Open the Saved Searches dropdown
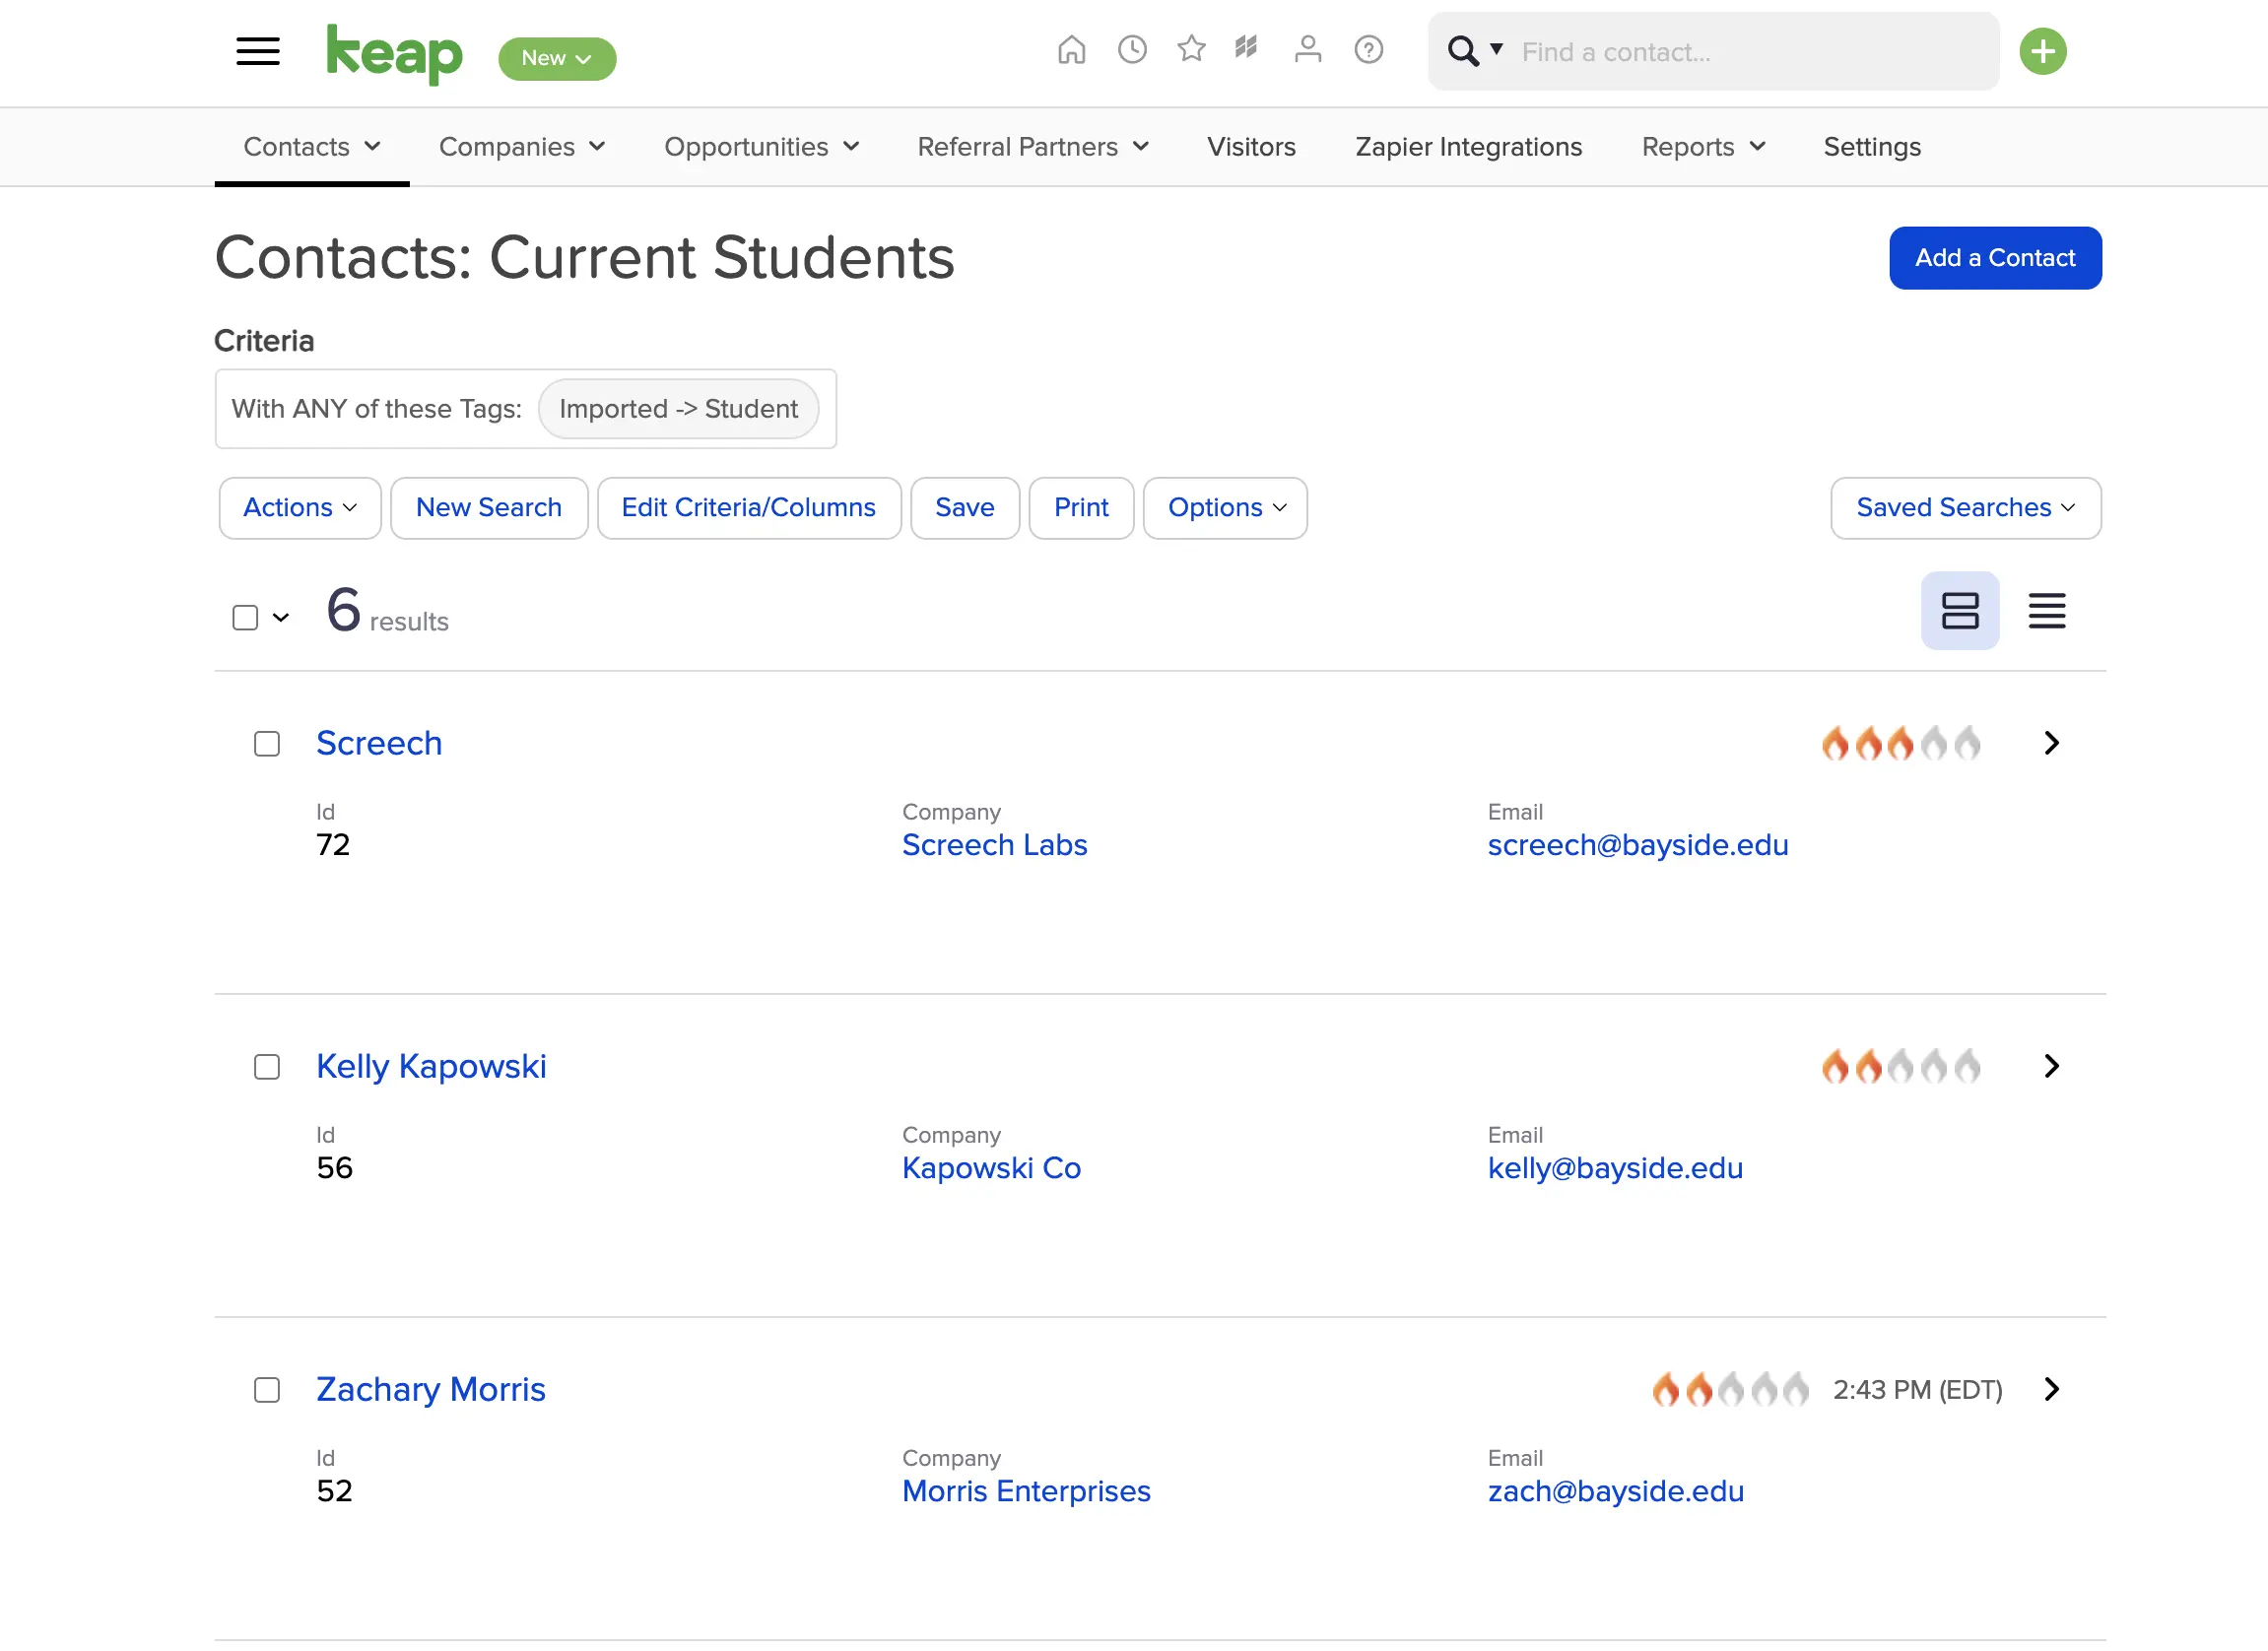This screenshot has width=2268, height=1651. point(1964,508)
